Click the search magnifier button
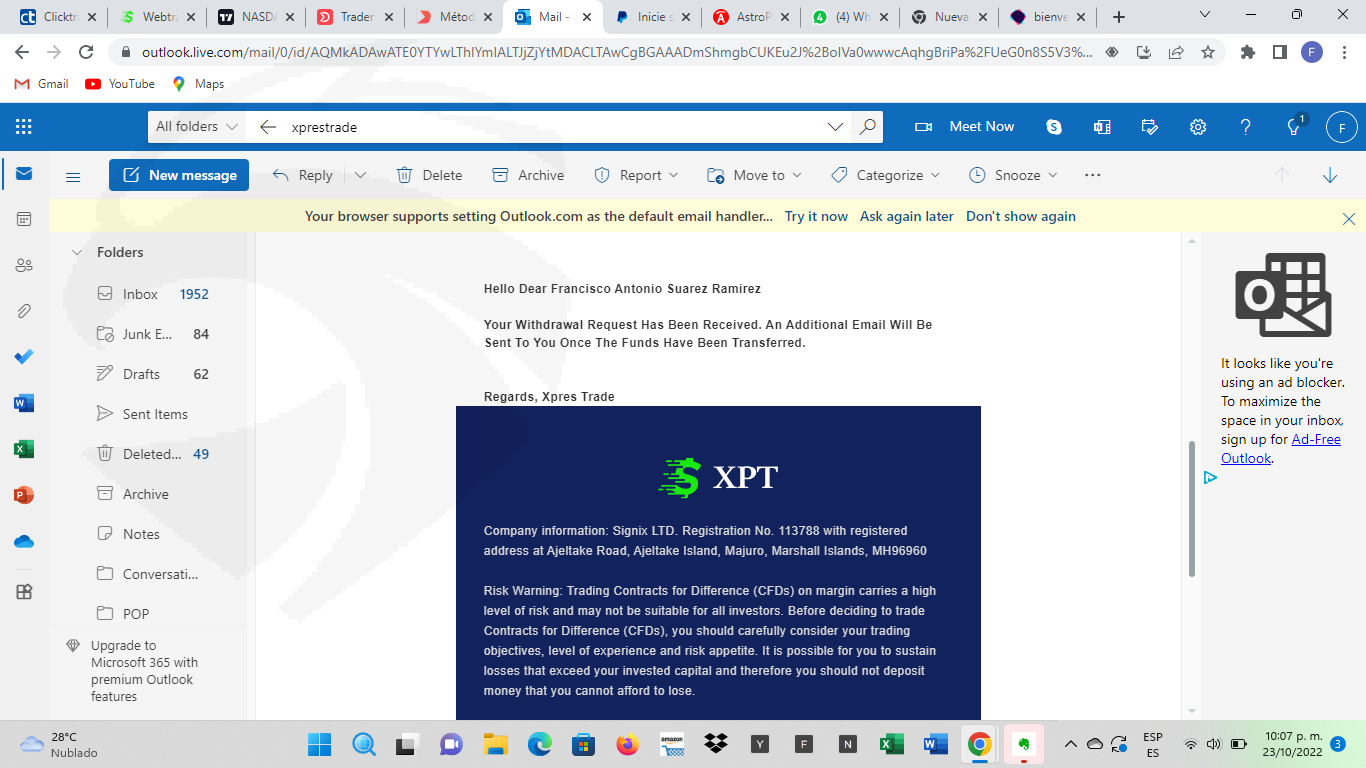The width and height of the screenshot is (1366, 768). click(867, 127)
